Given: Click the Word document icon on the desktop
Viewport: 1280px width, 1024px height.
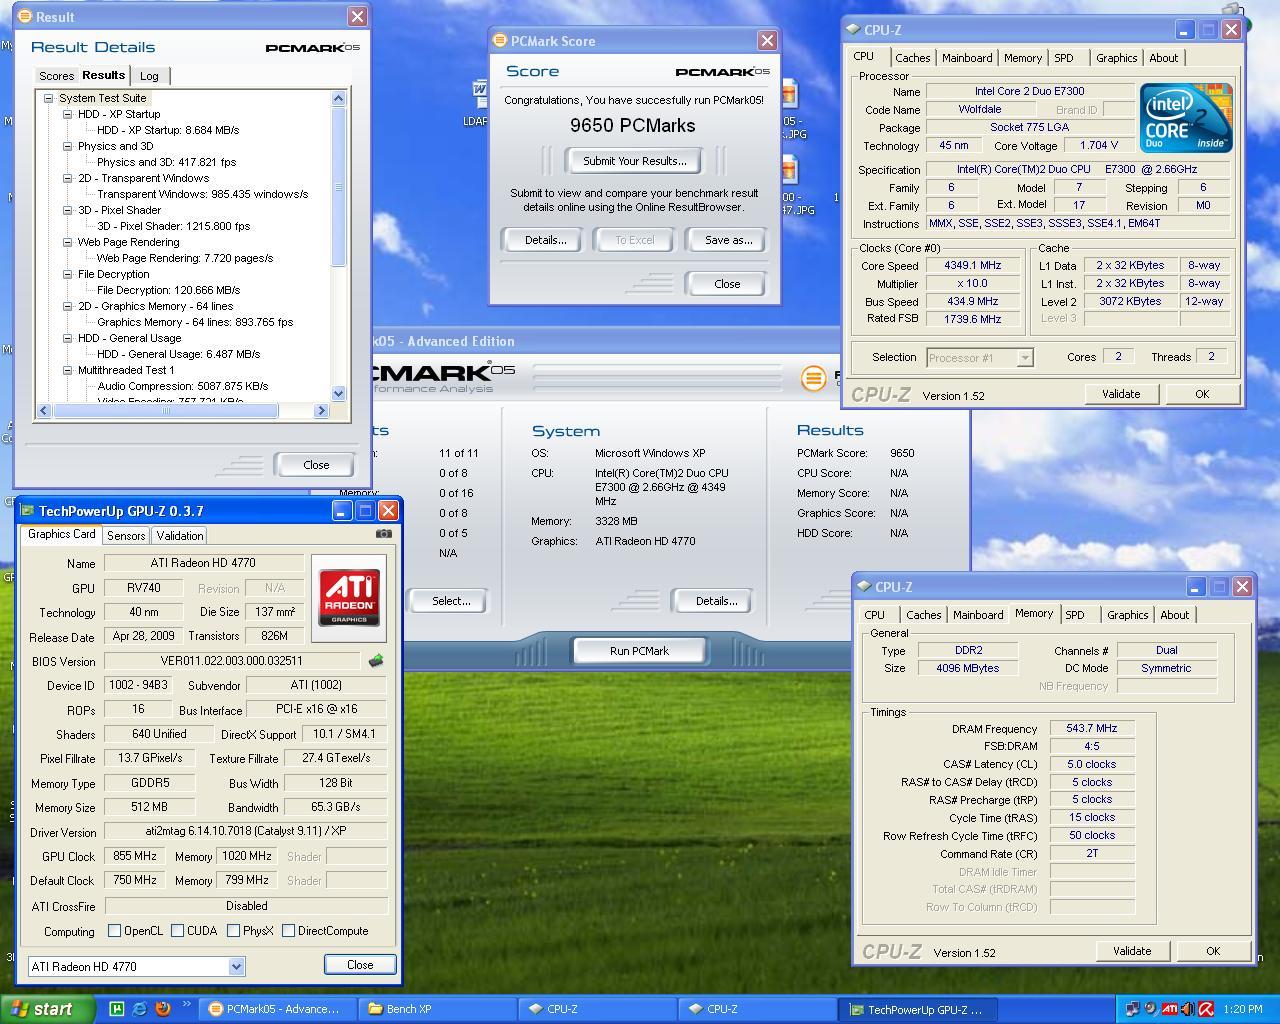Looking at the screenshot, I should (479, 95).
